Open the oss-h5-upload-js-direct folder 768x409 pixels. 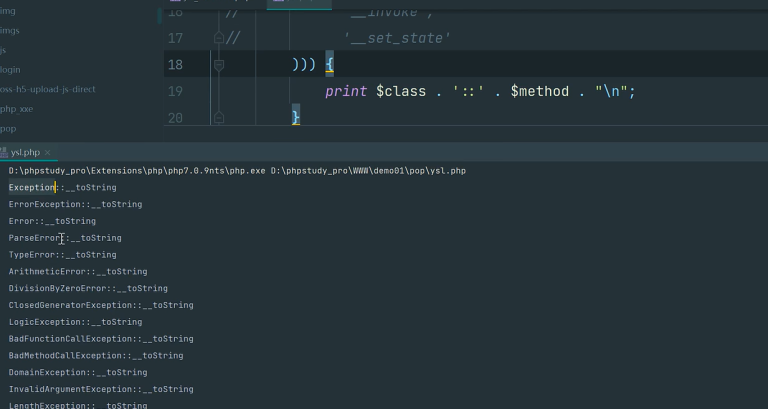tap(48, 89)
